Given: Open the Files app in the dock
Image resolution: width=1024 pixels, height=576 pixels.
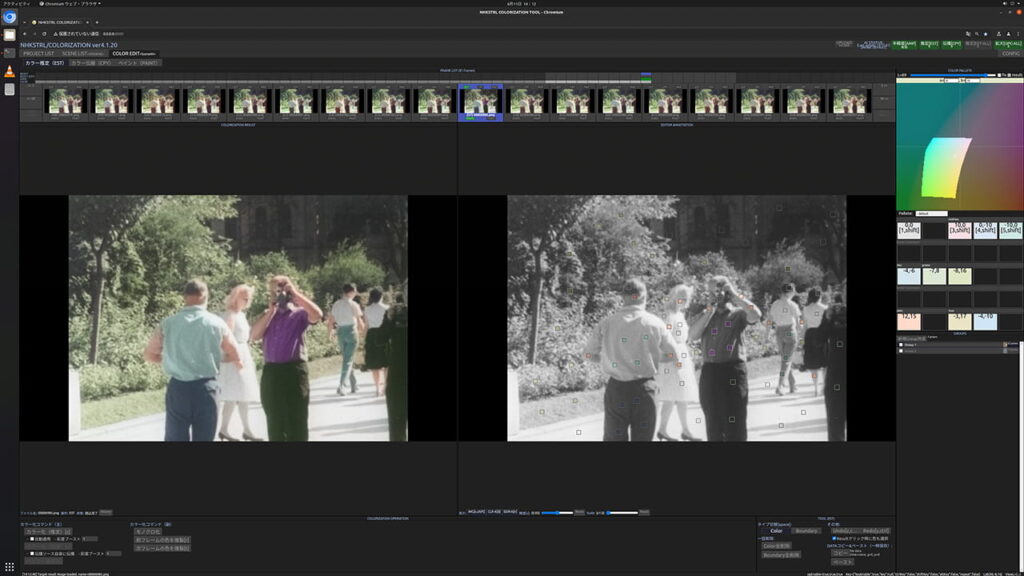Looking at the screenshot, I should pyautogui.click(x=9, y=35).
